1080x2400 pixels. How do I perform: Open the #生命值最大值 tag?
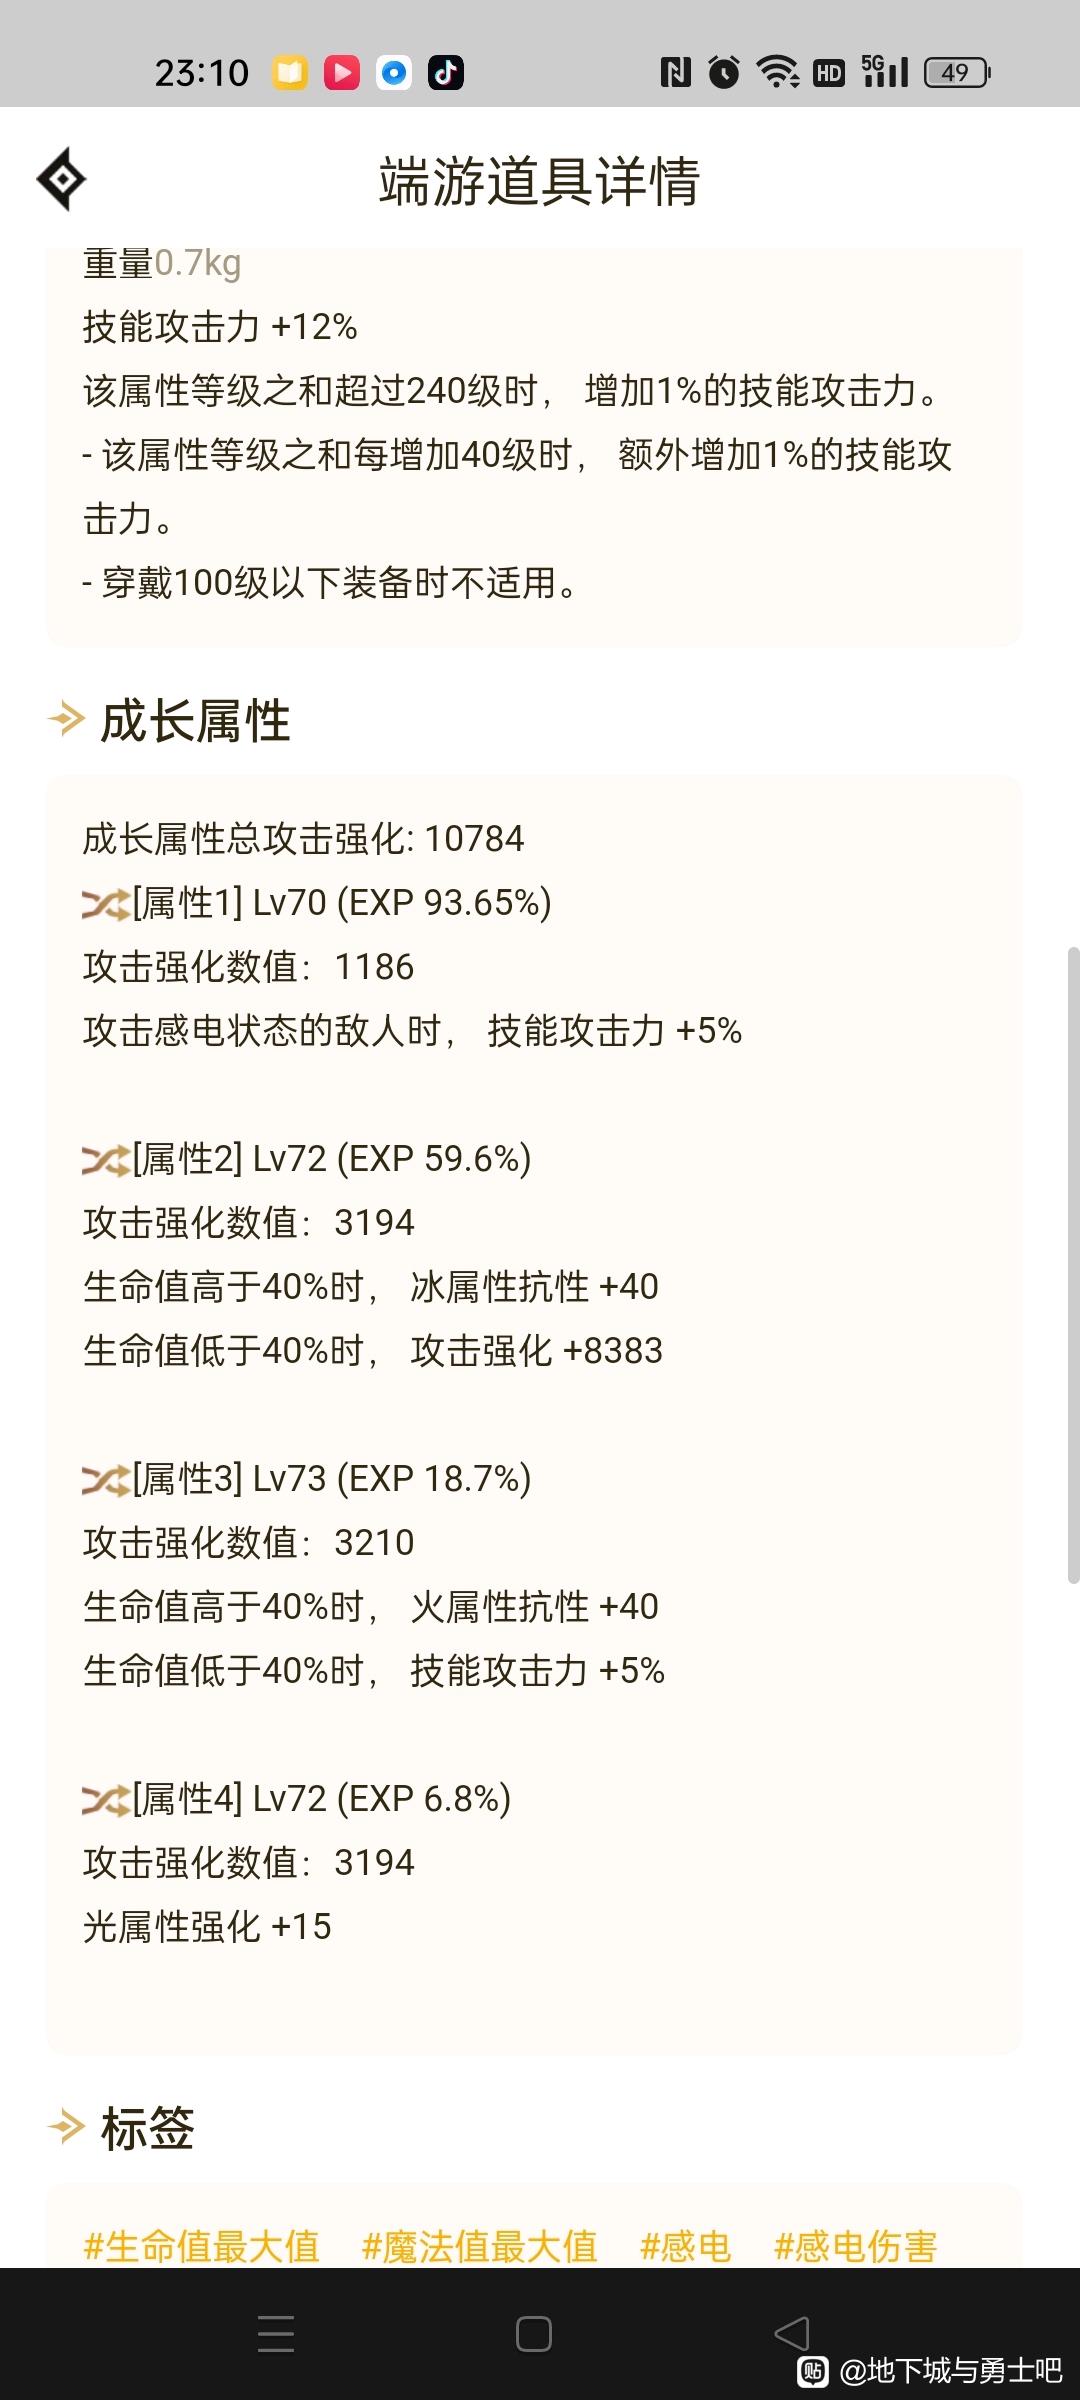(201, 2246)
